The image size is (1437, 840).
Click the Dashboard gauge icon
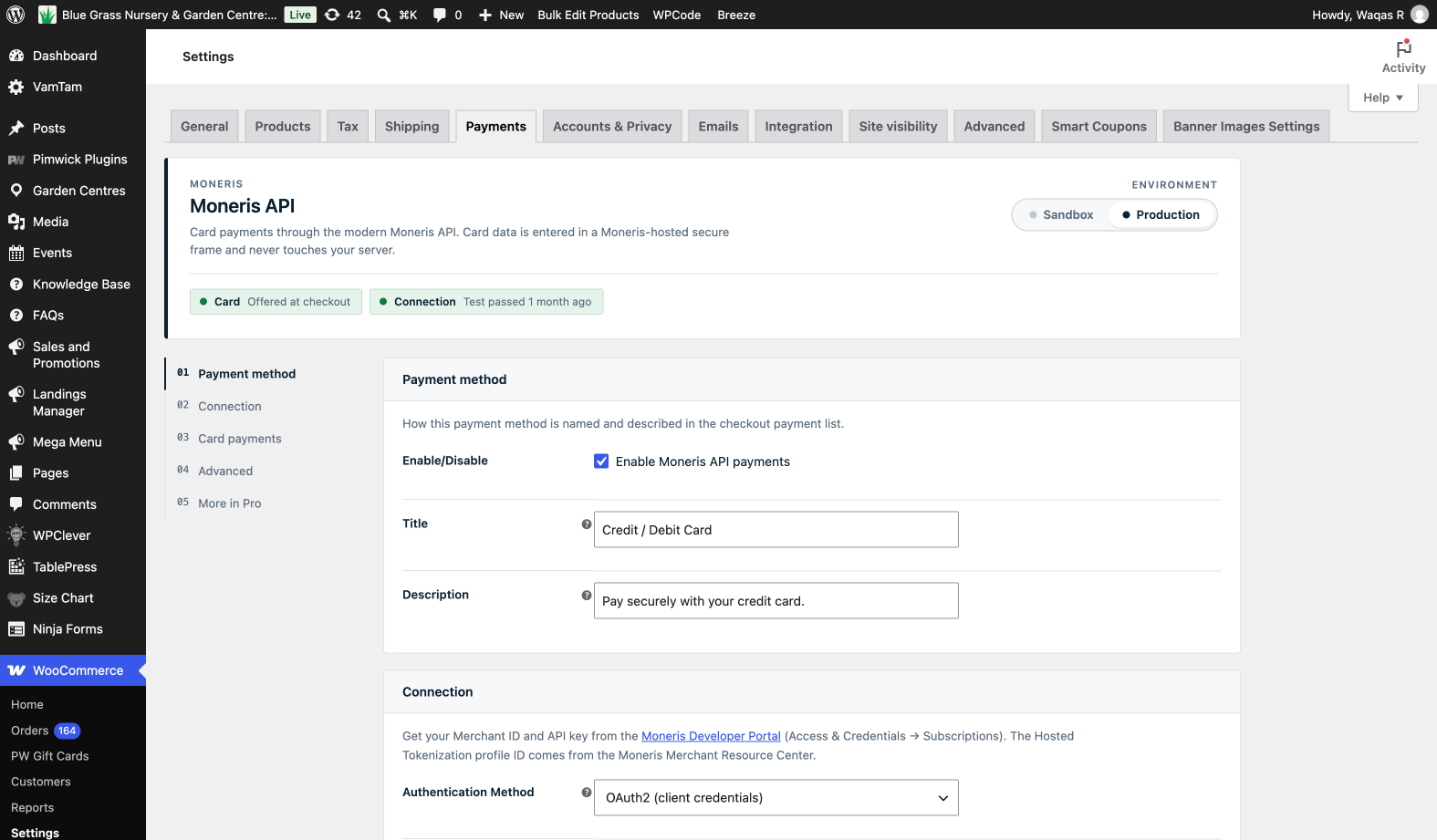[16, 56]
